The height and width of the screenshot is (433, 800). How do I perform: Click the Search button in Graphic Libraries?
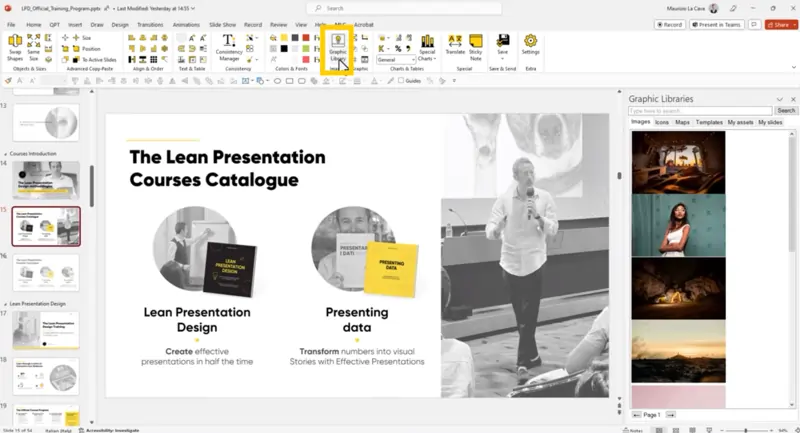[786, 111]
